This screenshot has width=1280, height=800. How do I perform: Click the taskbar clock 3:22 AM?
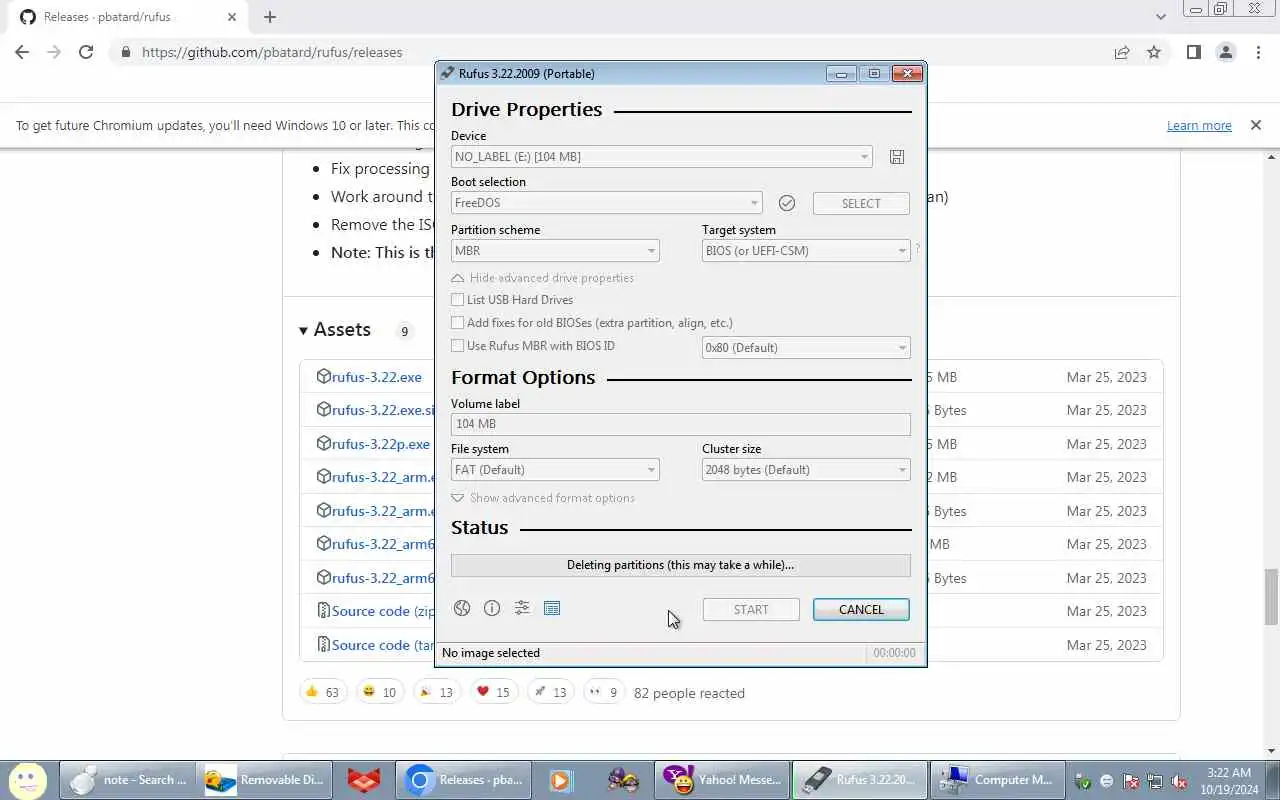(1229, 773)
